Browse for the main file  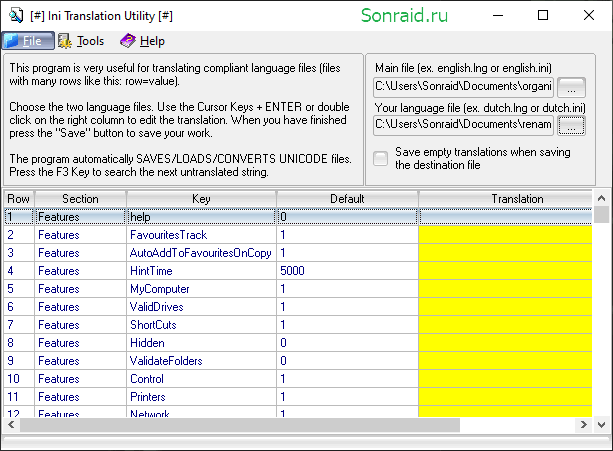point(571,87)
